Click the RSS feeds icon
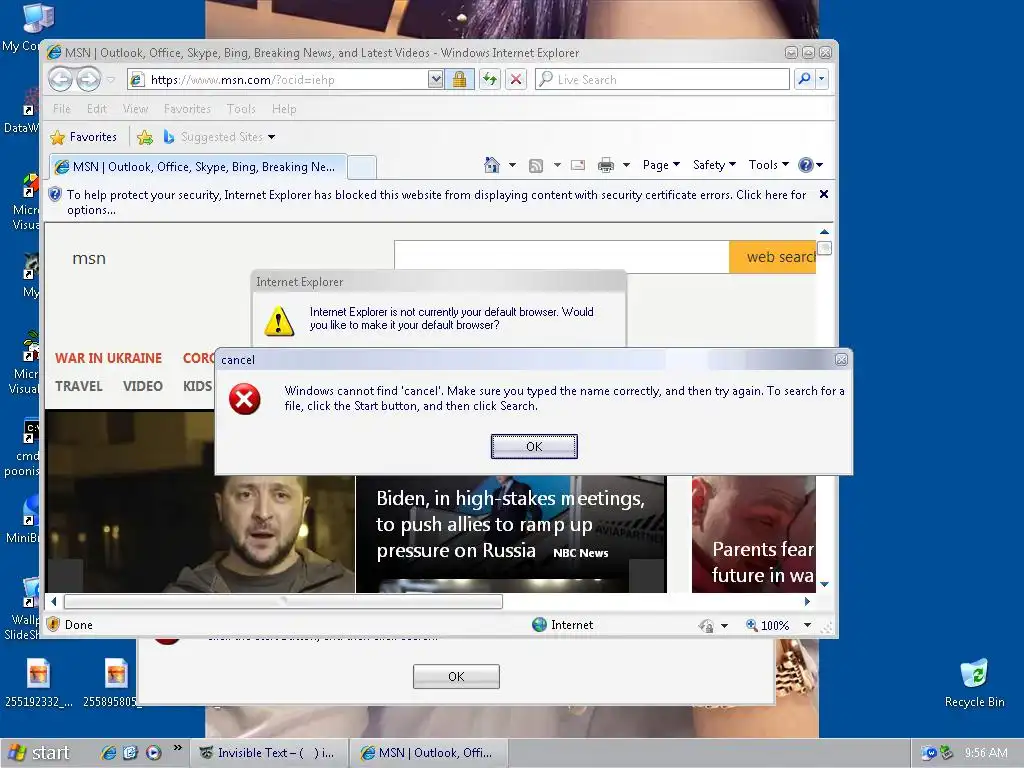Screen dimensions: 1024x768 (536, 166)
